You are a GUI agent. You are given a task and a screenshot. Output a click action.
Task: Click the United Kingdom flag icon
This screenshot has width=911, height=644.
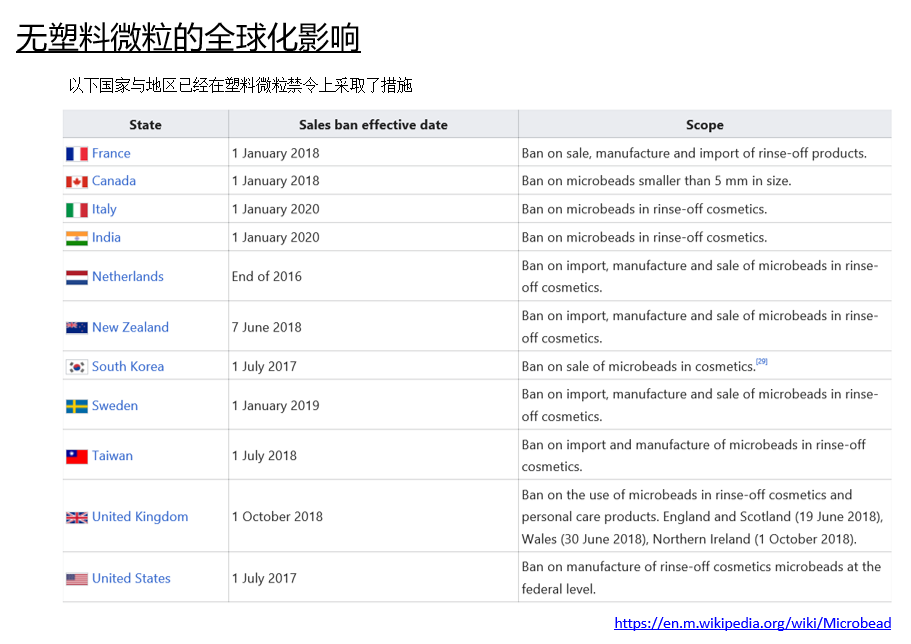[x=76, y=518]
